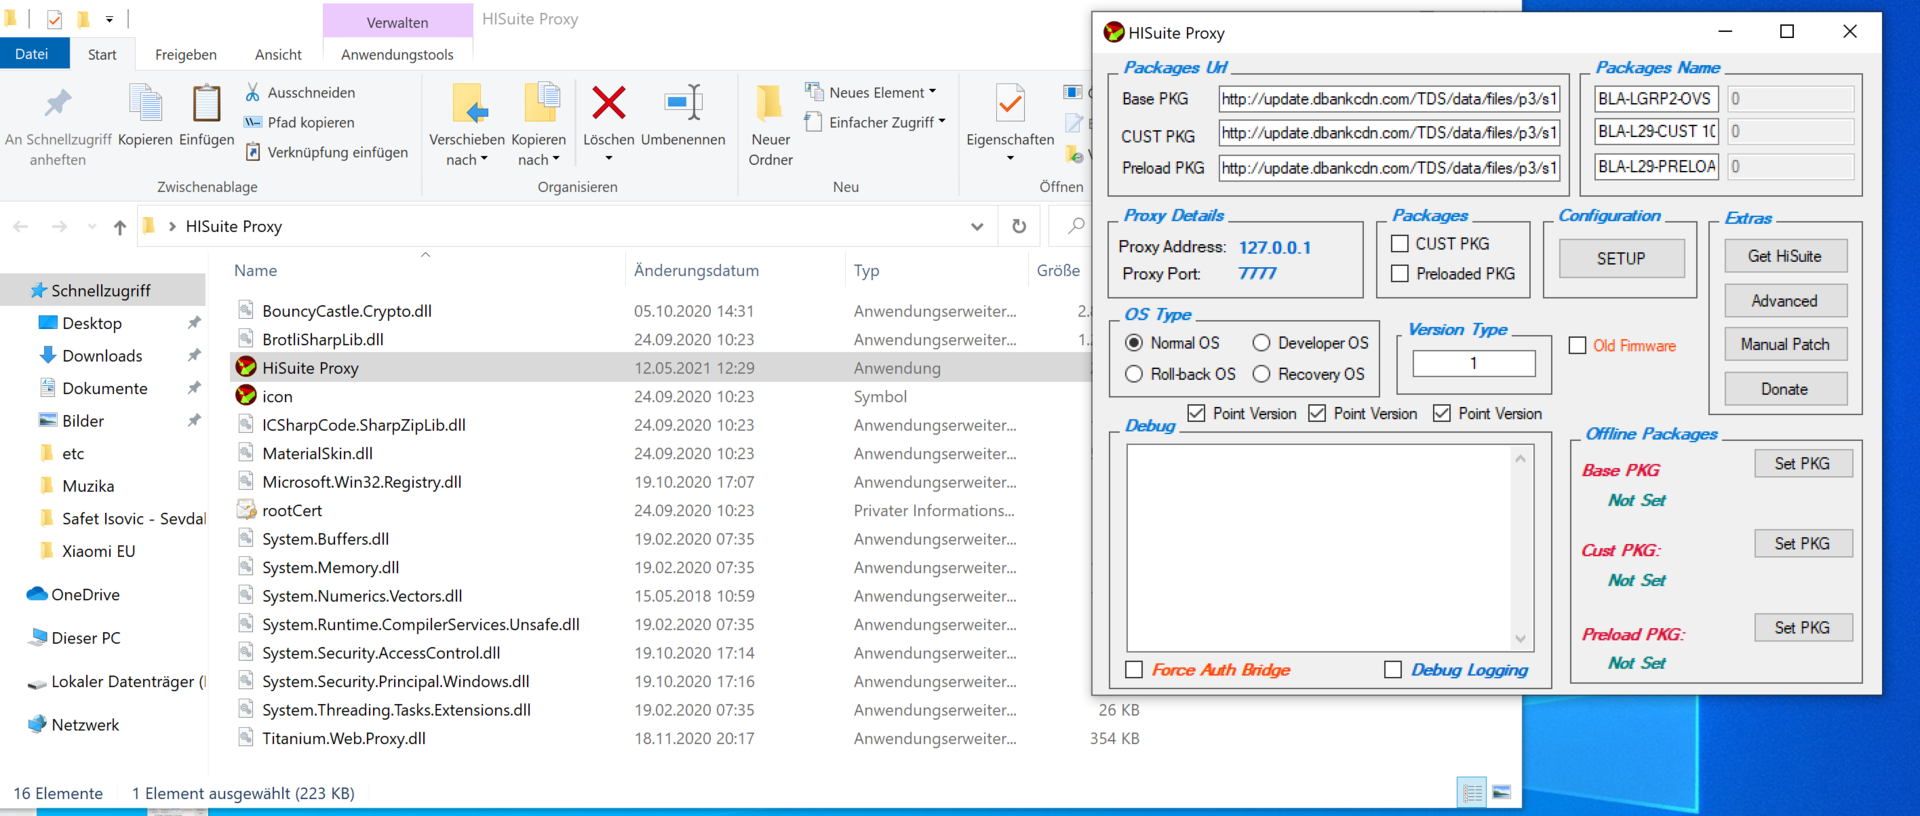Click the up-arrow navigation icon

coord(120,227)
